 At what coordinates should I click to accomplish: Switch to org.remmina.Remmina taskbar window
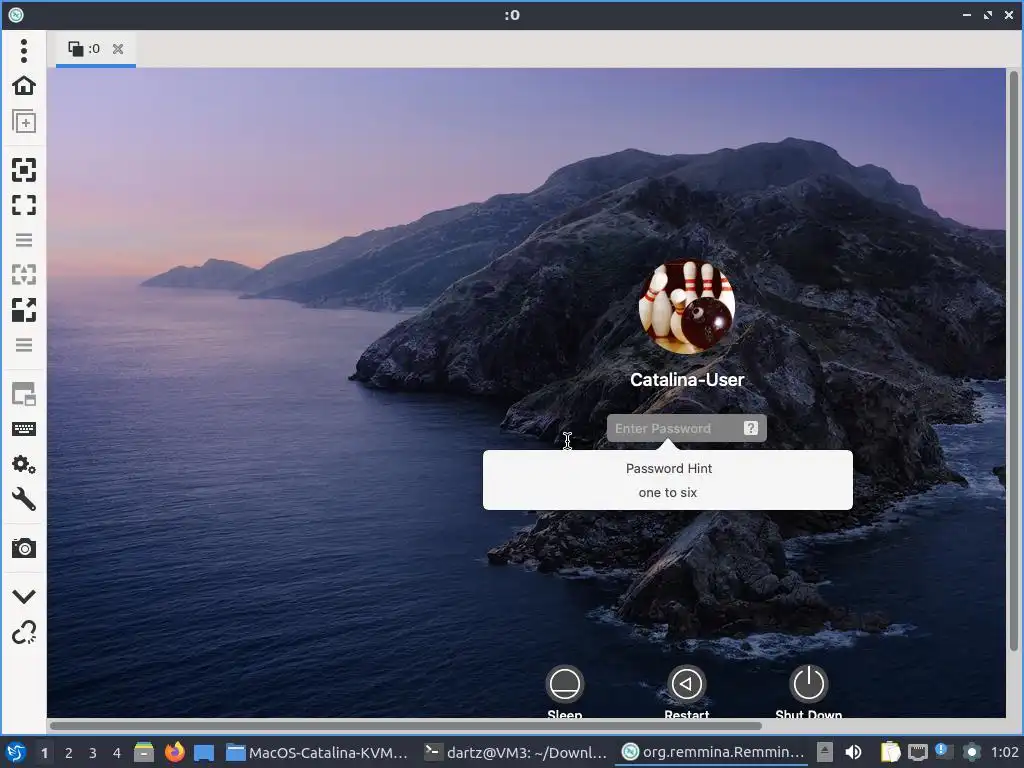coord(713,752)
